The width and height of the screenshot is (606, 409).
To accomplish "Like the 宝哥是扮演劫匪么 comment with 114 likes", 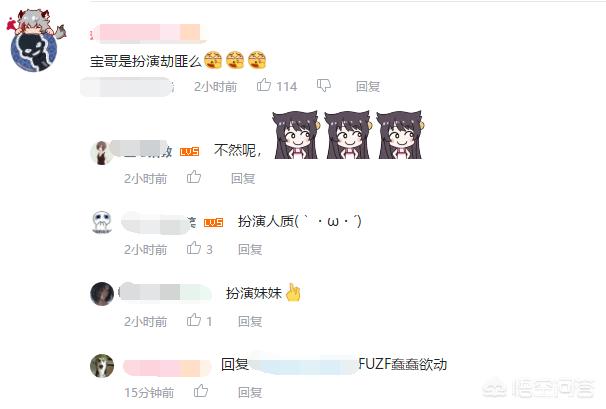I will [x=264, y=85].
